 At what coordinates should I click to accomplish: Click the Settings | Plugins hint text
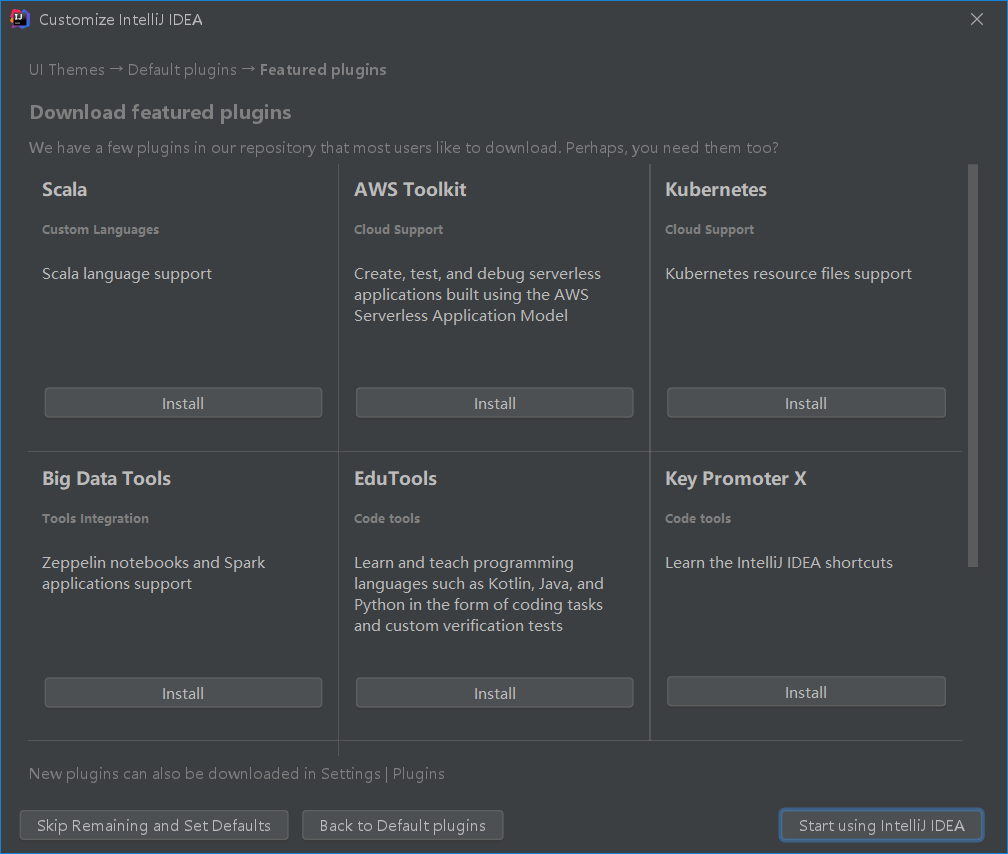click(x=237, y=774)
